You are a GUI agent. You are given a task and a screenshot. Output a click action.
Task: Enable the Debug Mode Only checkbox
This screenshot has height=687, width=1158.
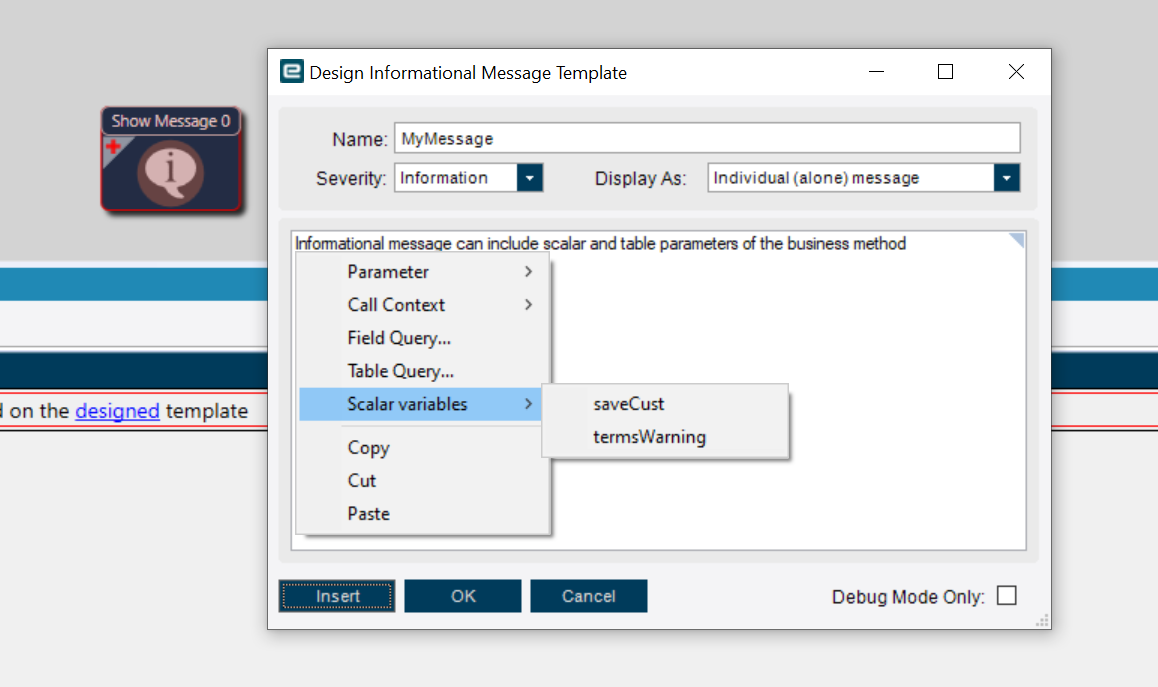(x=1007, y=595)
